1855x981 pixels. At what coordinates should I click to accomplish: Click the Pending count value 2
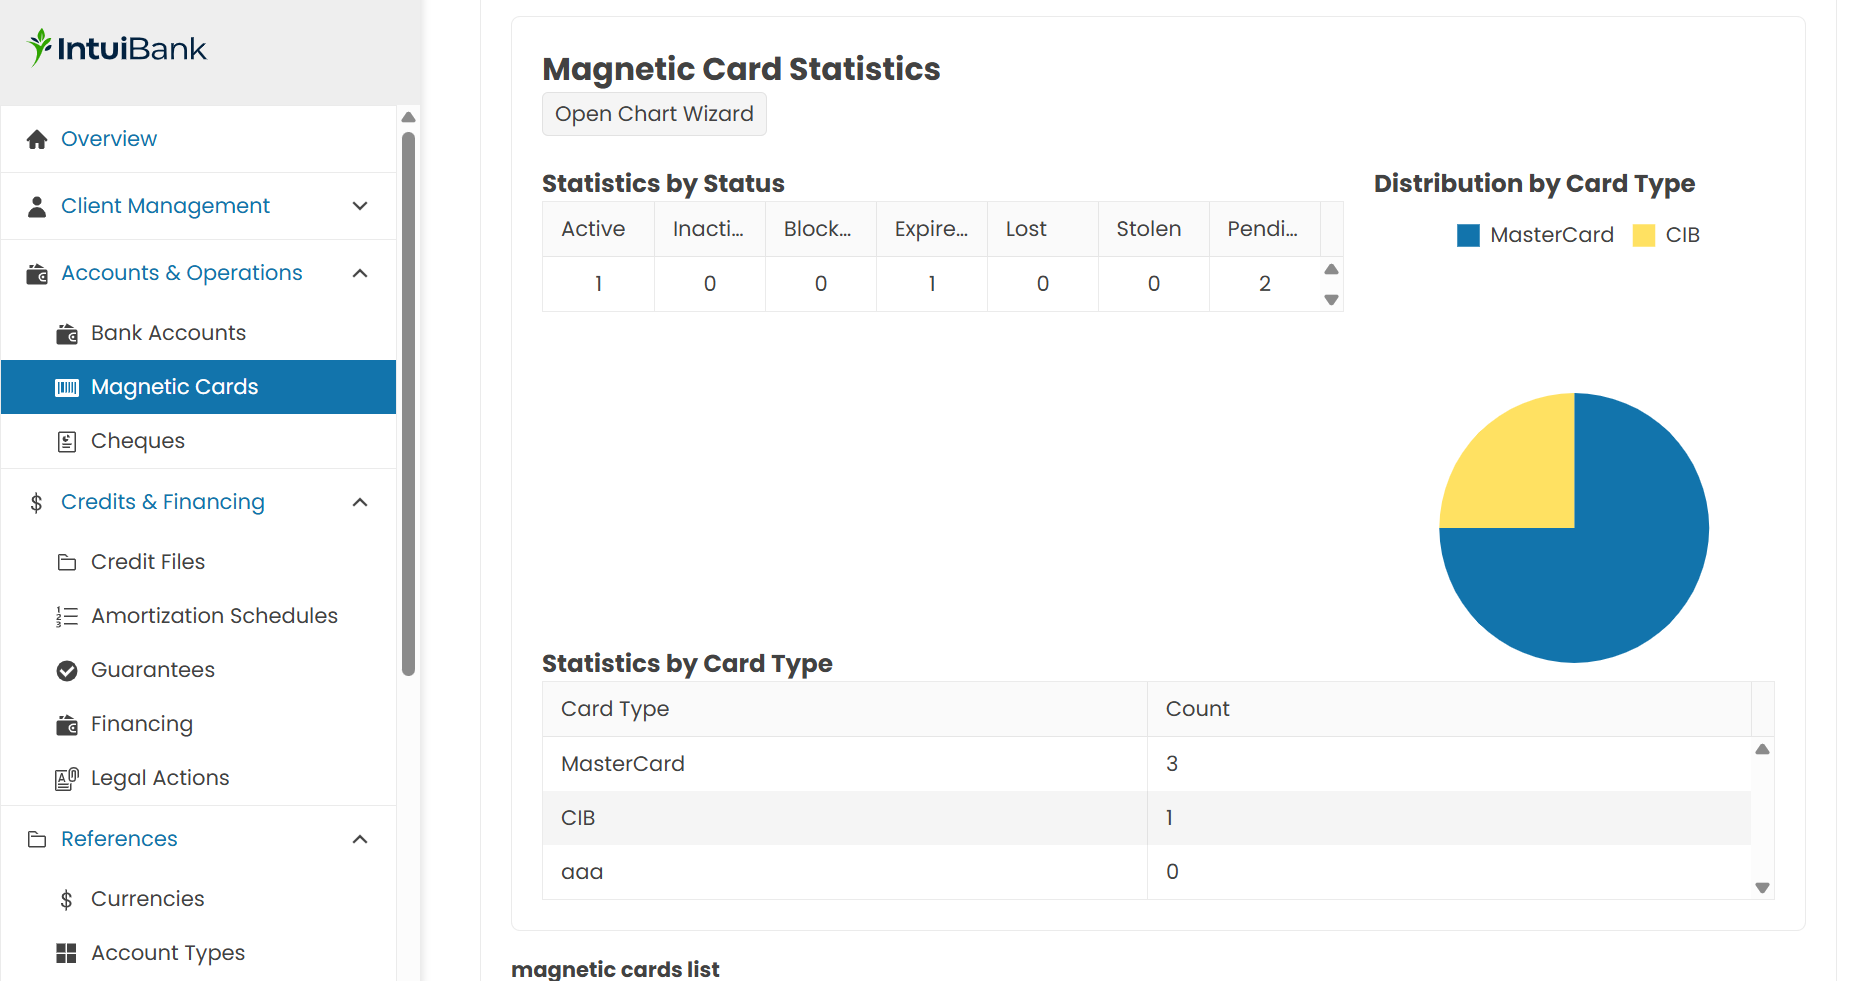(1265, 284)
